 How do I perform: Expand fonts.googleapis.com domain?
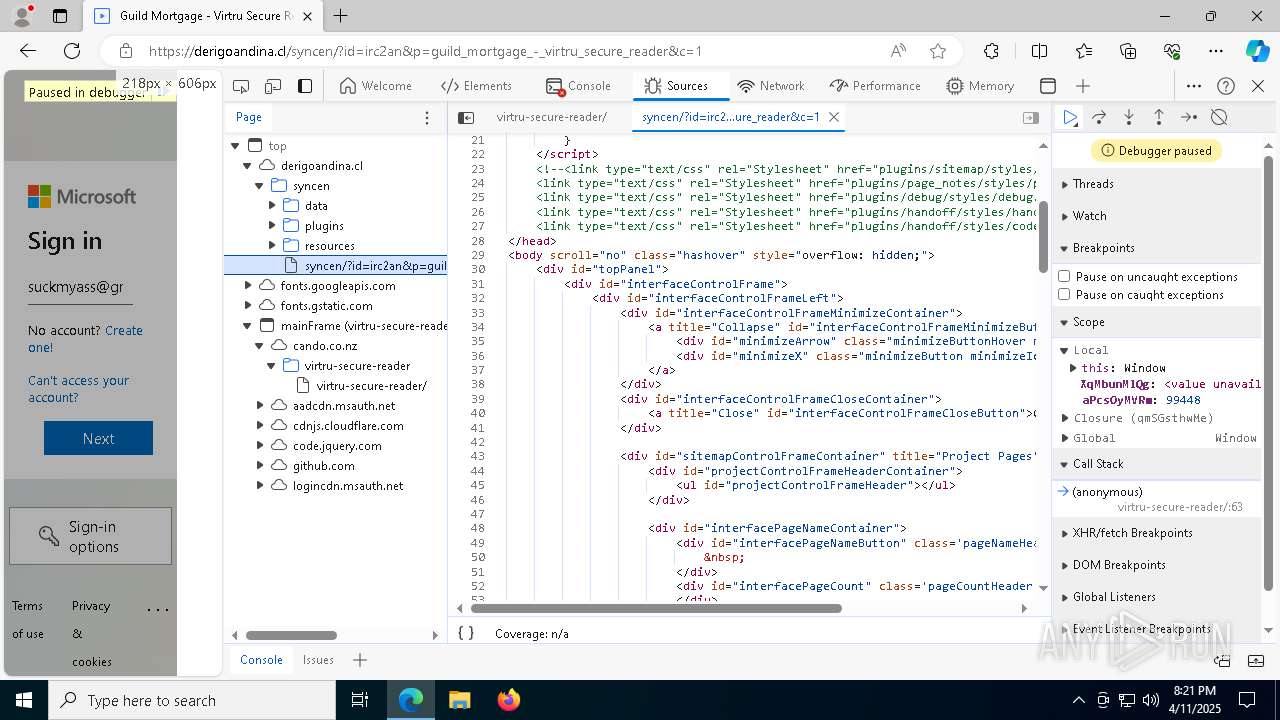(248, 285)
